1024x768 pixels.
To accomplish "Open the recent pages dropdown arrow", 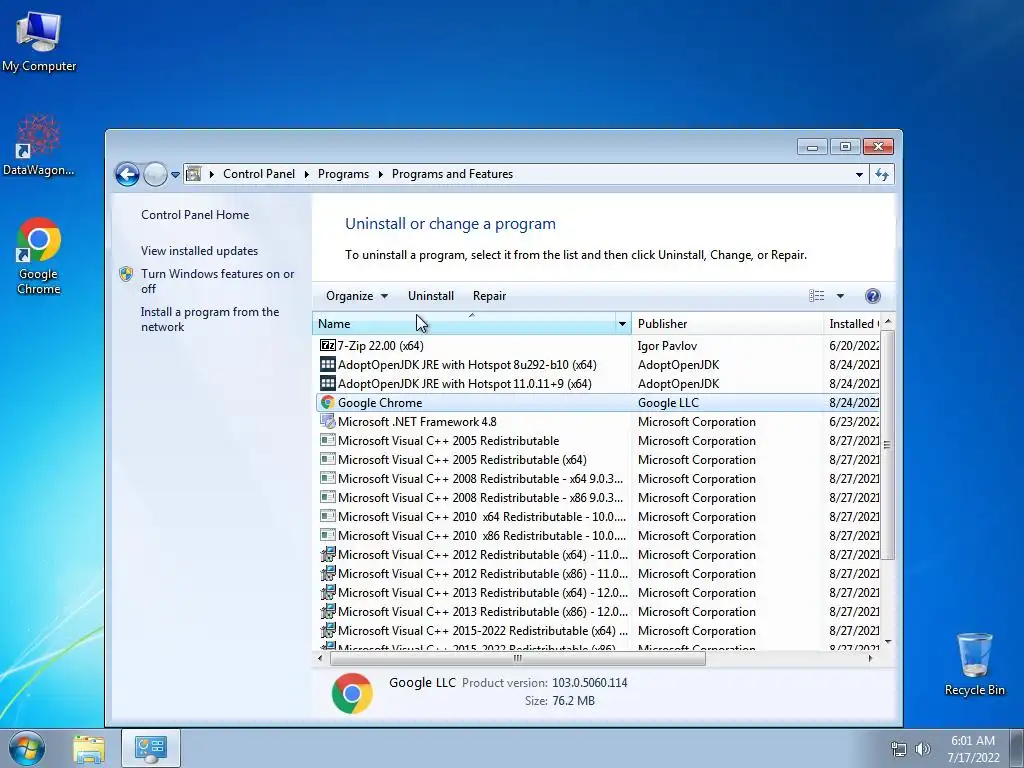I will (x=175, y=175).
